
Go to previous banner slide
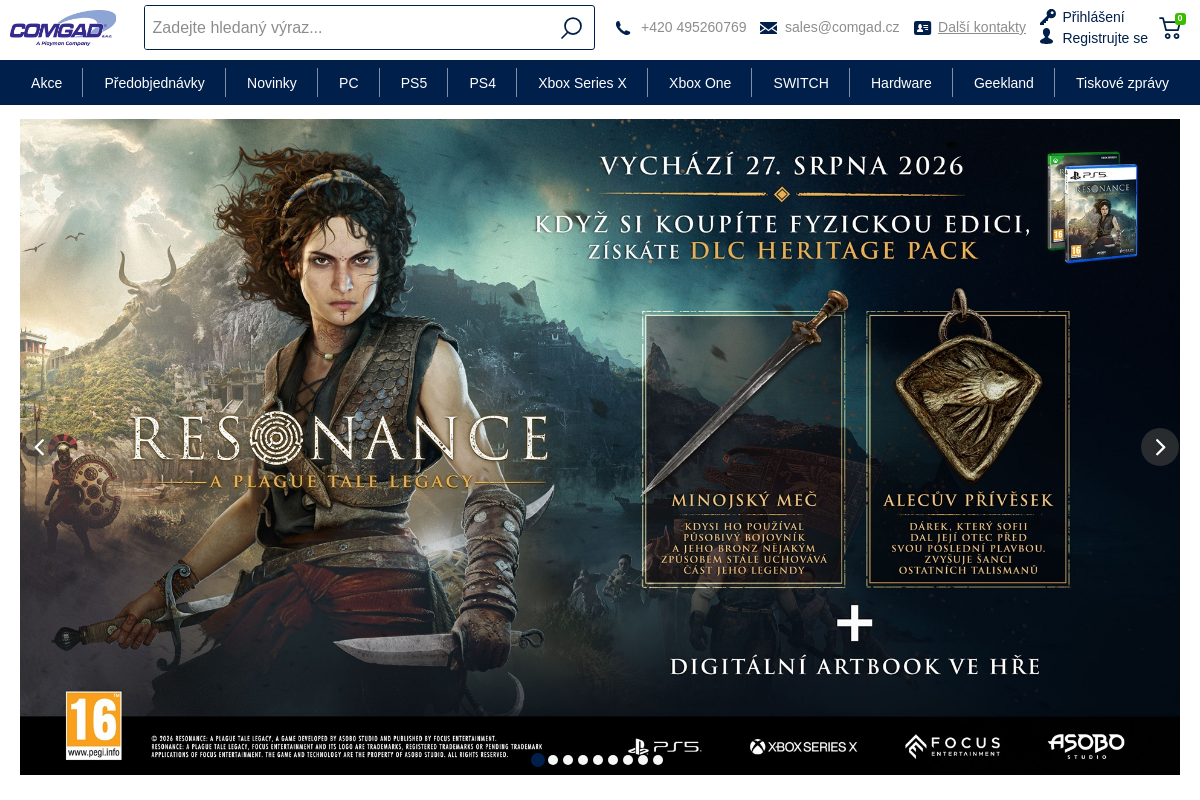click(39, 447)
